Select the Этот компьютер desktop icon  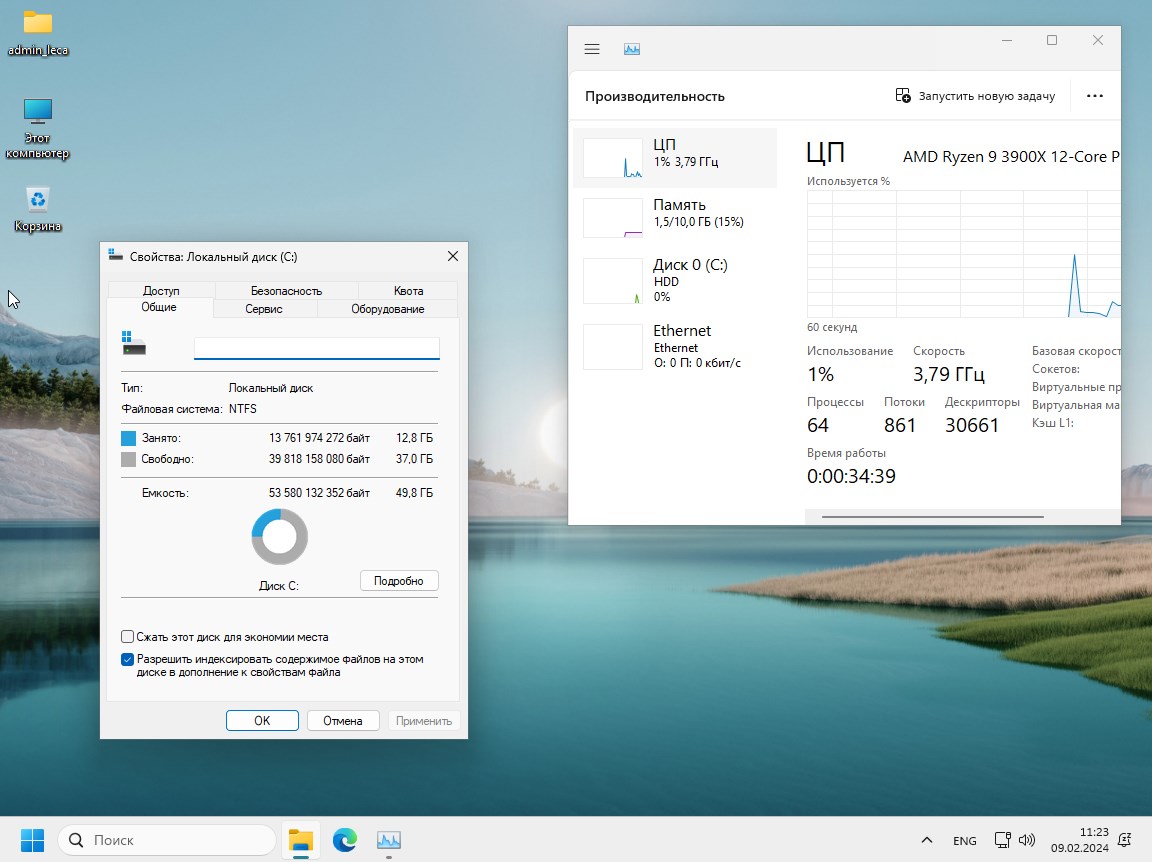[x=38, y=112]
